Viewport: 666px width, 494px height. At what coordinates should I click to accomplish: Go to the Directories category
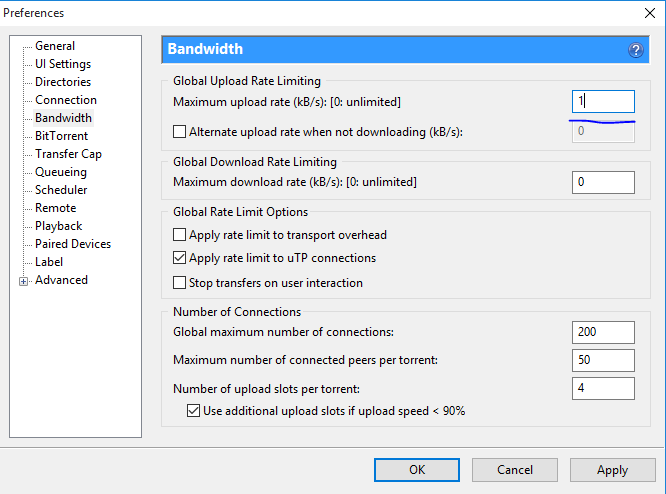coord(63,82)
